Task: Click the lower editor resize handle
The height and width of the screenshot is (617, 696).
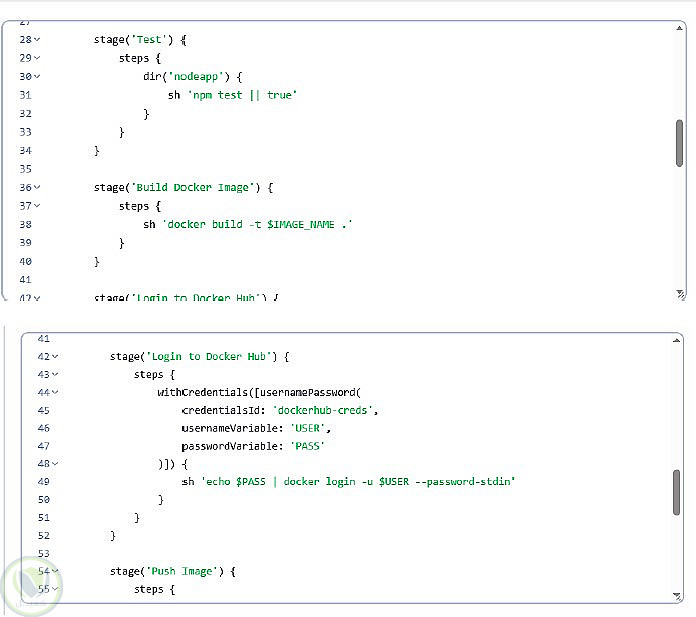Action: tap(677, 597)
